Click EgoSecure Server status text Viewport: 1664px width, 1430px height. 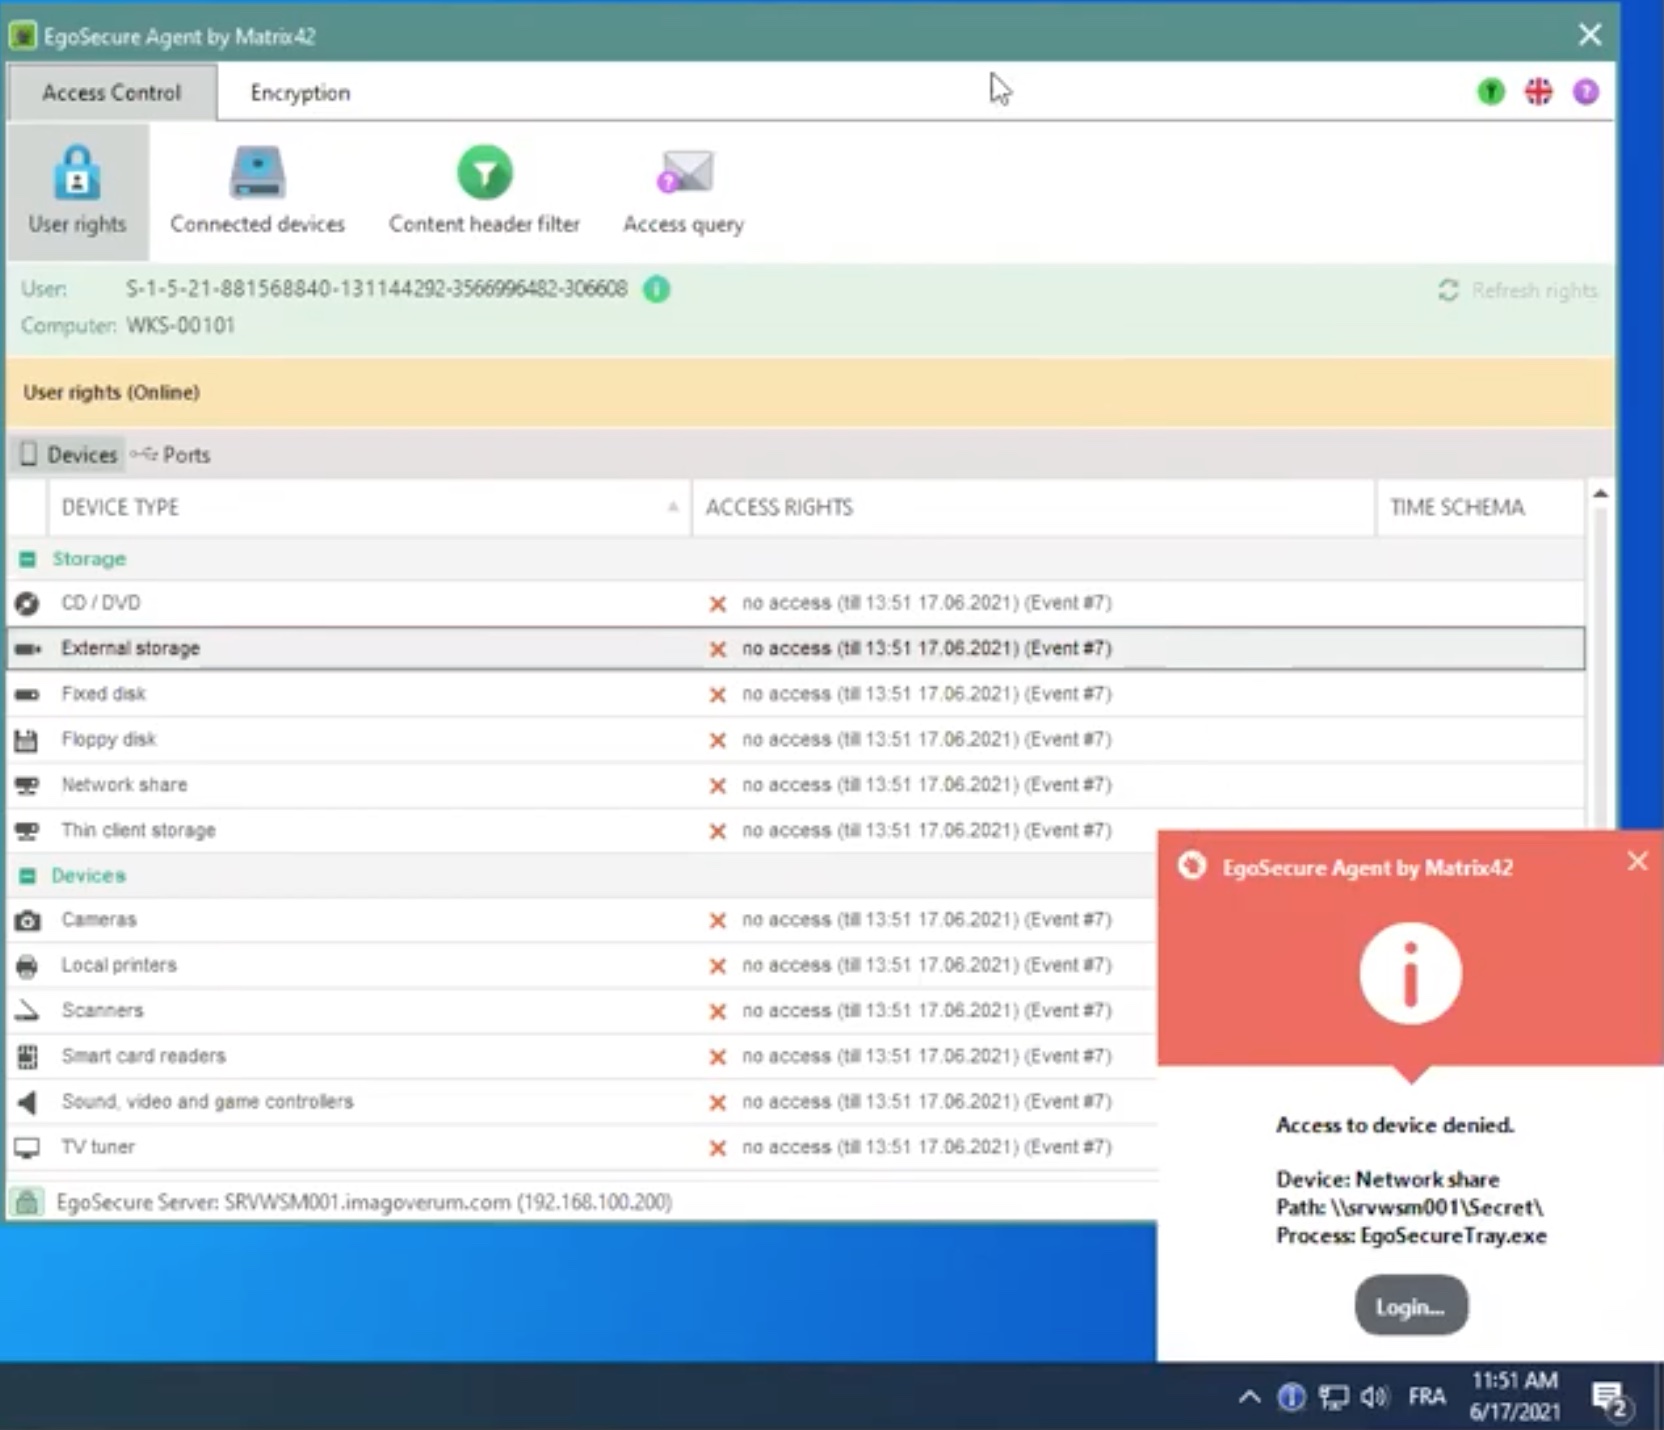click(x=364, y=1202)
